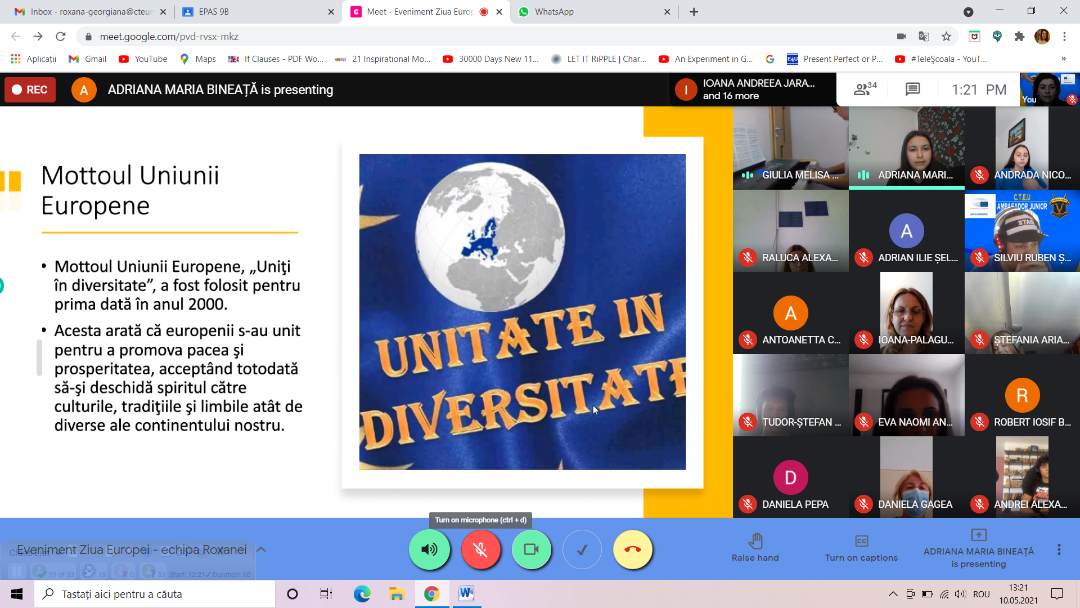This screenshot has height=608, width=1080.
Task: Open the Meet more options three-dot menu
Action: [1058, 549]
